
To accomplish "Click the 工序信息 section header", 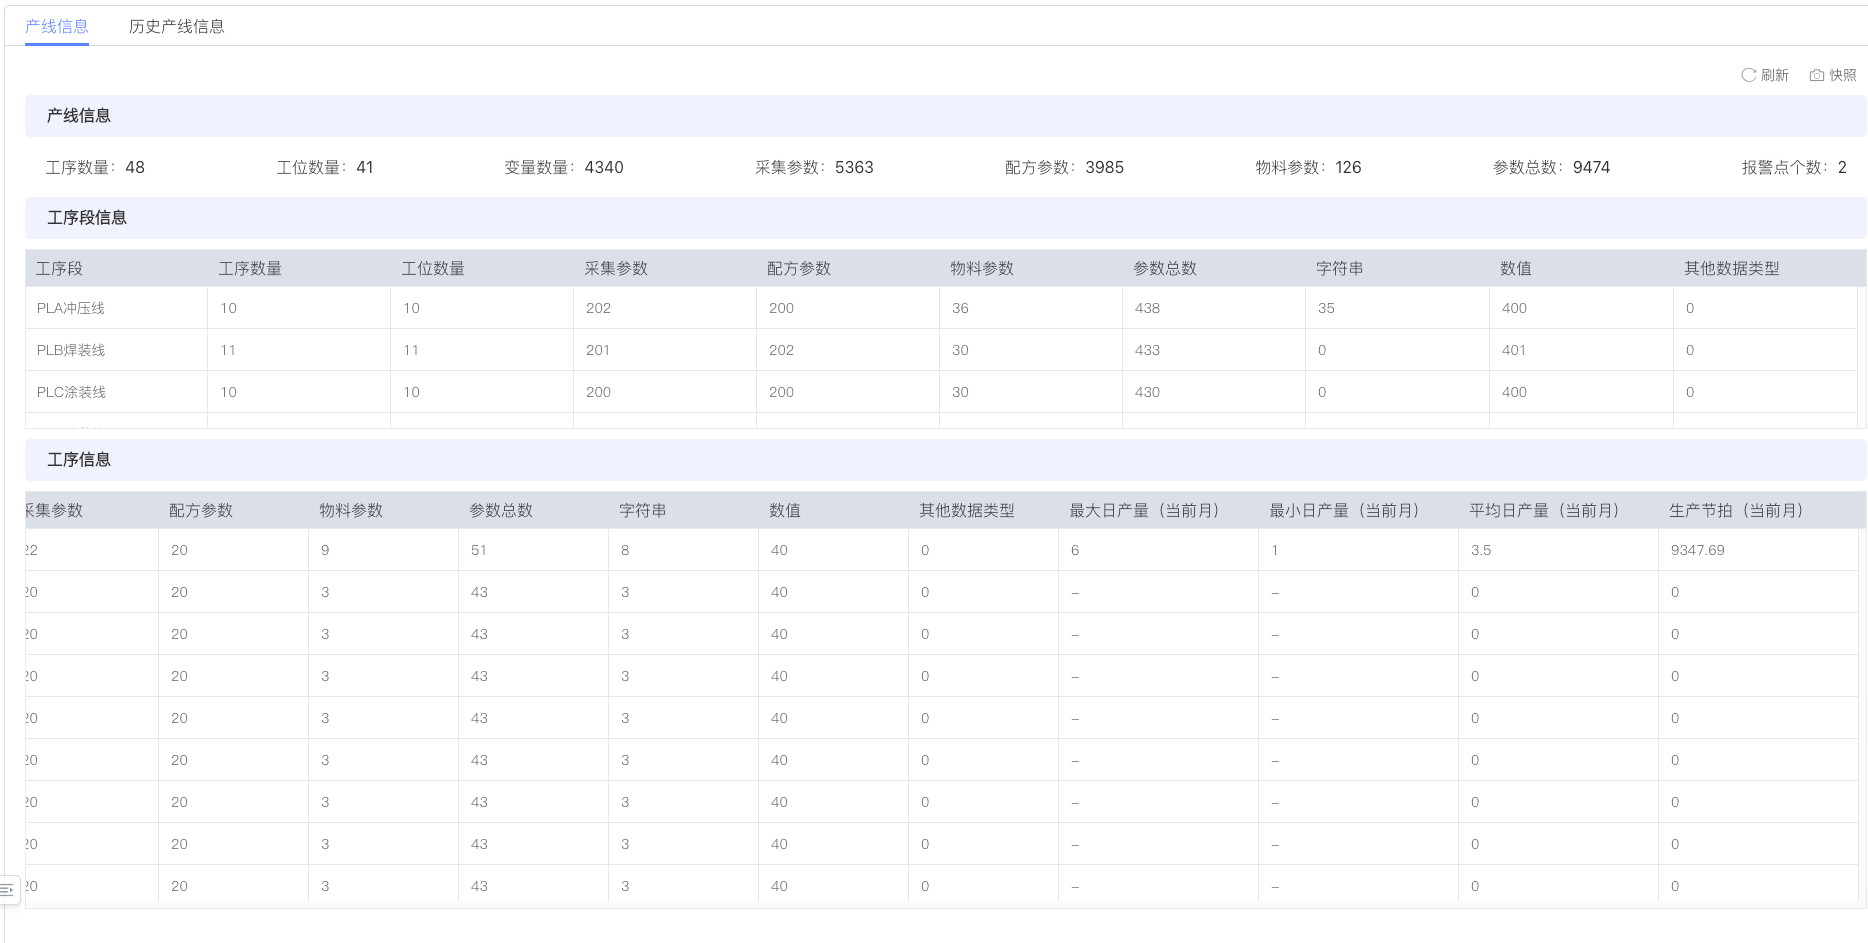I will pyautogui.click(x=79, y=460).
